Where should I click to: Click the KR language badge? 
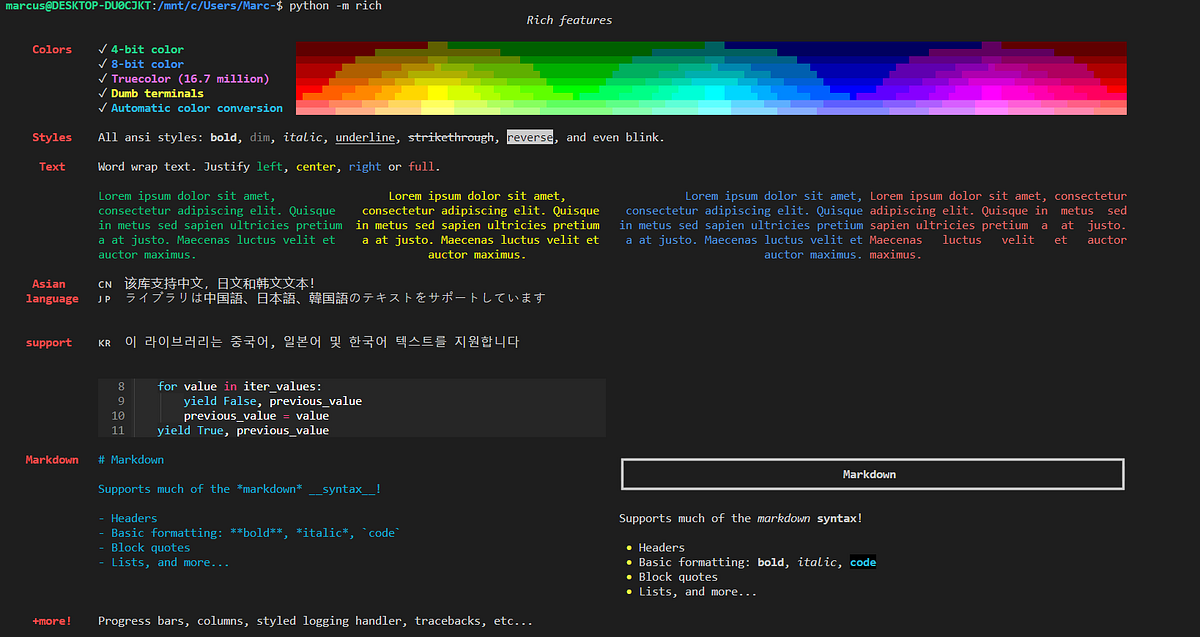coord(105,341)
